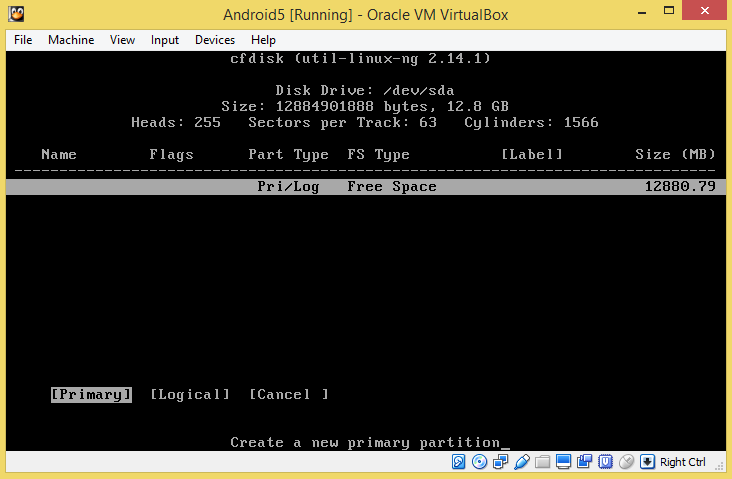
Task: Click the optical disc drive status icon
Action: (x=479, y=462)
